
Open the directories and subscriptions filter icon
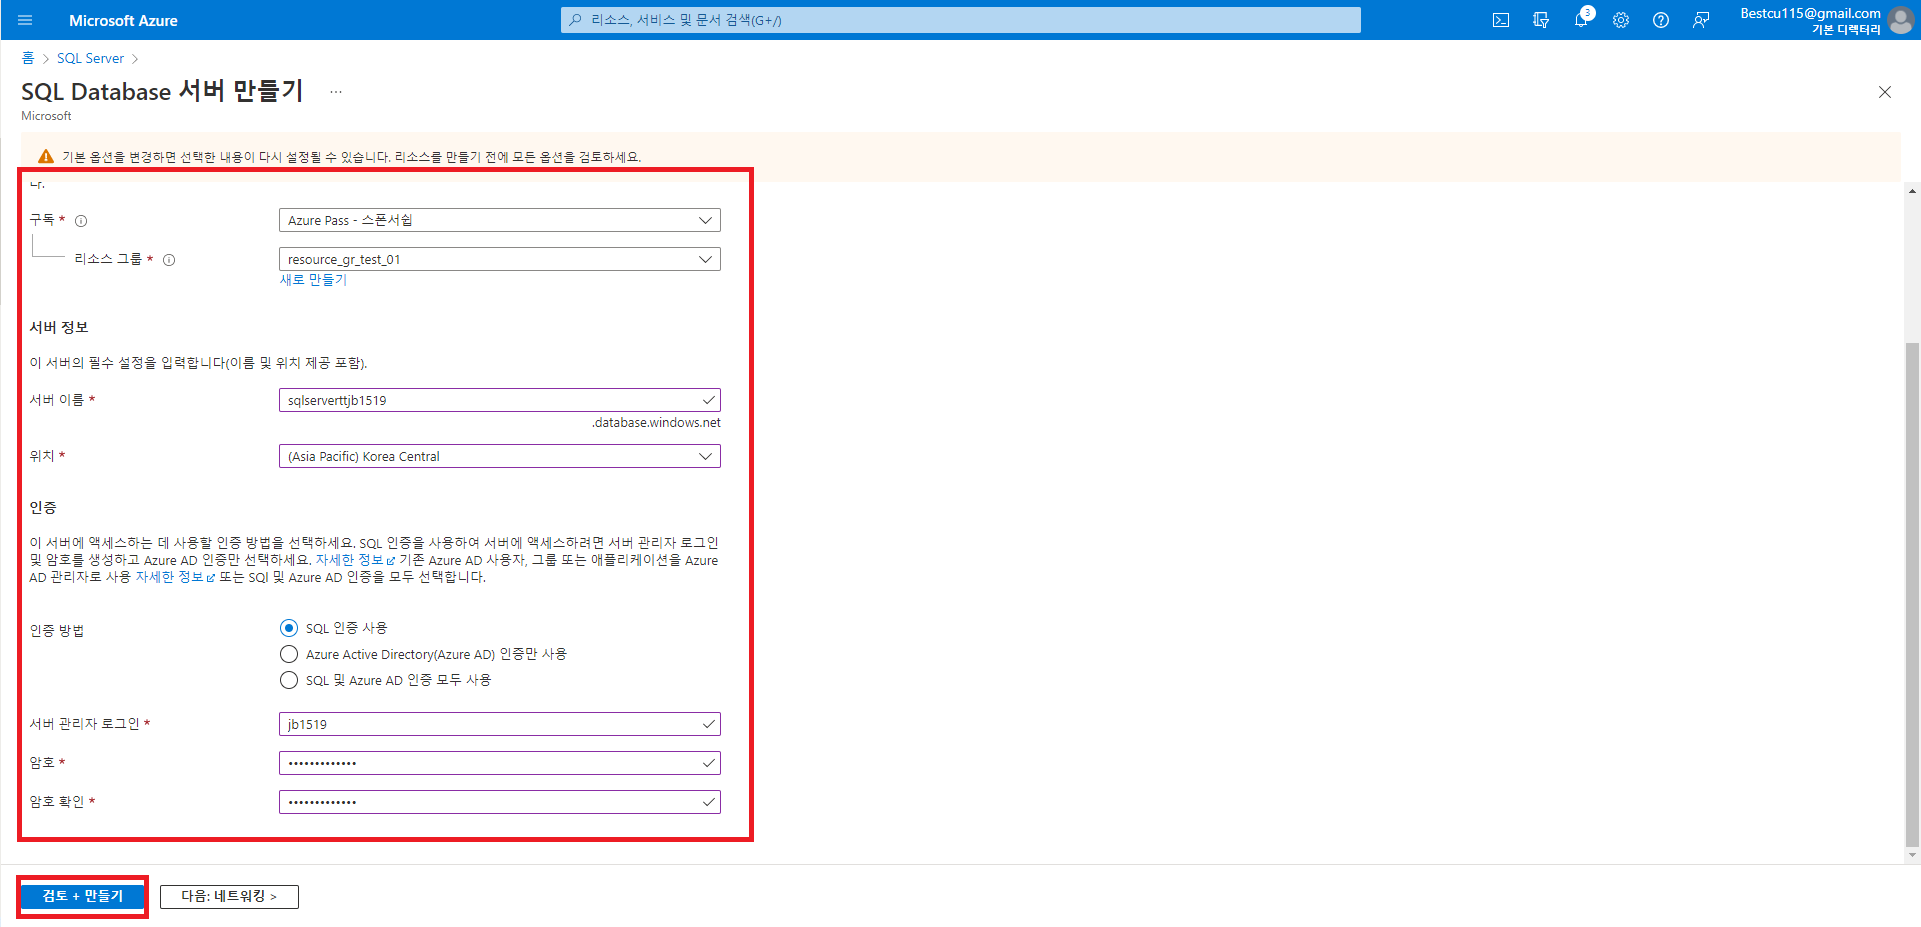(1541, 20)
